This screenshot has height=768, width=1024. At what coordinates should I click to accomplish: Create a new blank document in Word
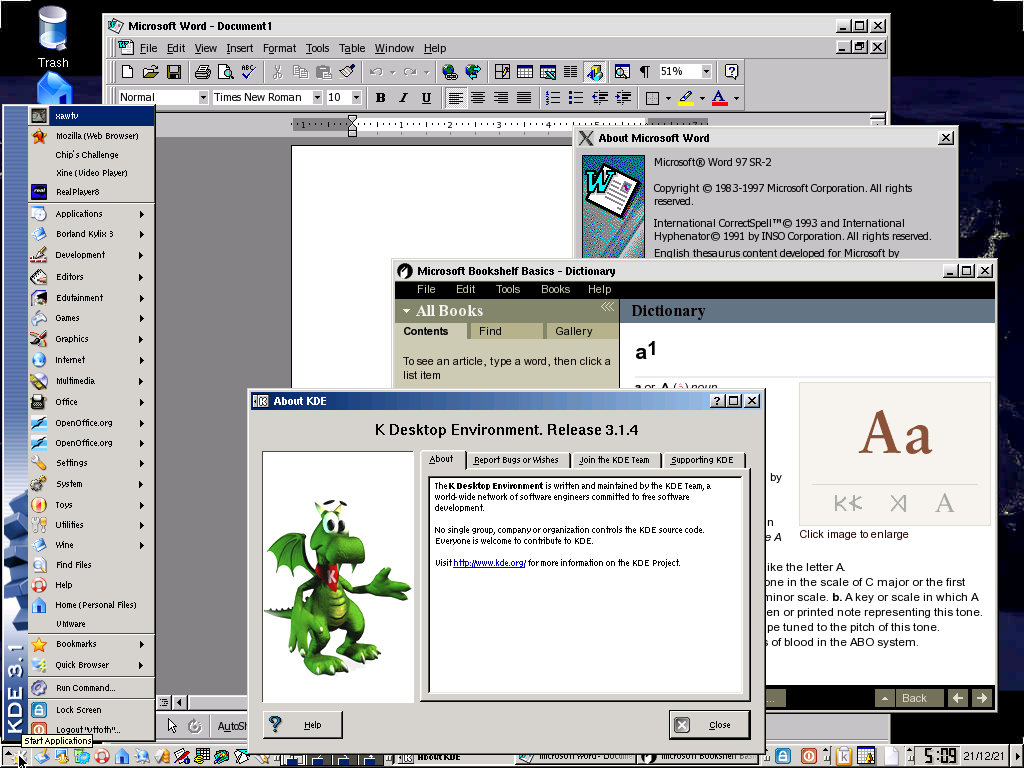pyautogui.click(x=128, y=72)
